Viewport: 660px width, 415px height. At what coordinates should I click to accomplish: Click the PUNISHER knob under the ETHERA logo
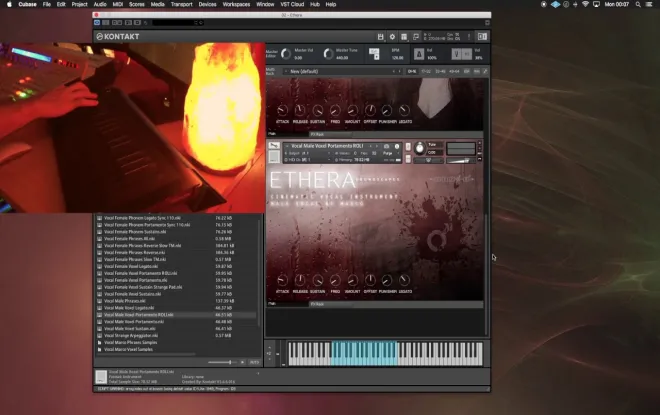(x=387, y=280)
